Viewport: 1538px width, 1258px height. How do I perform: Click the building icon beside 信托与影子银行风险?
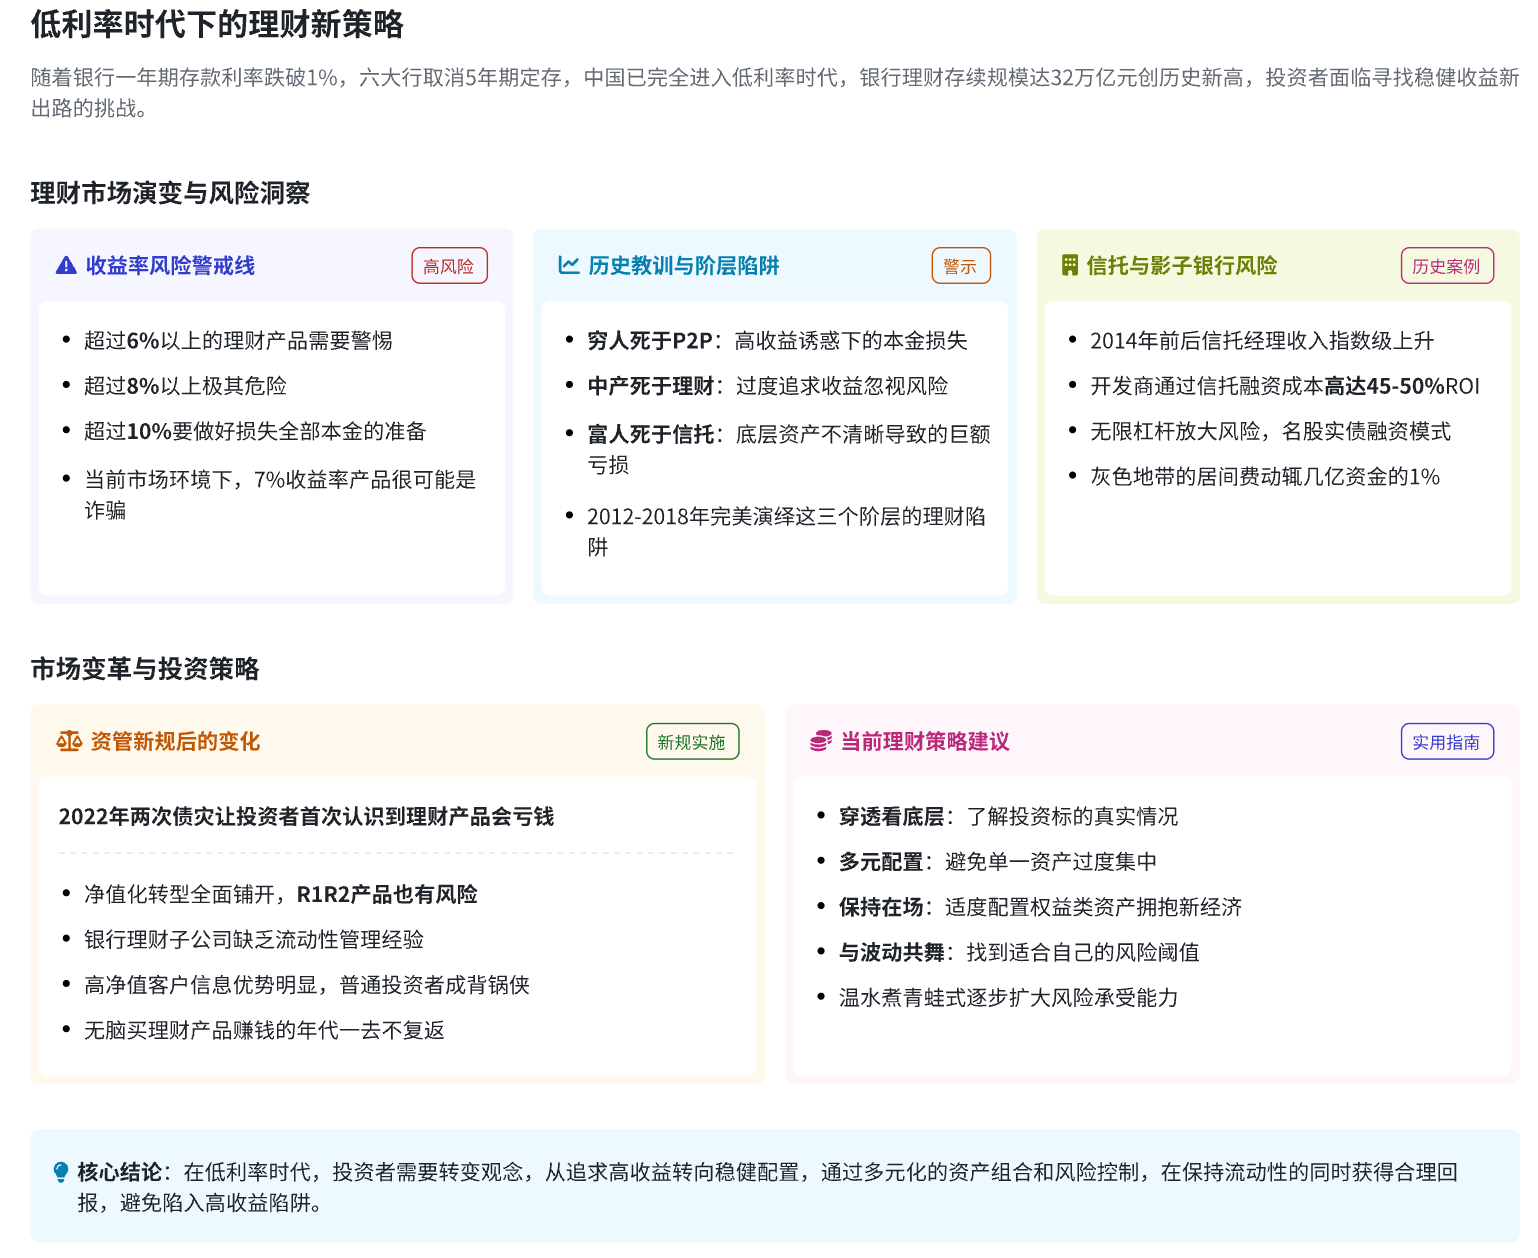coord(1070,266)
